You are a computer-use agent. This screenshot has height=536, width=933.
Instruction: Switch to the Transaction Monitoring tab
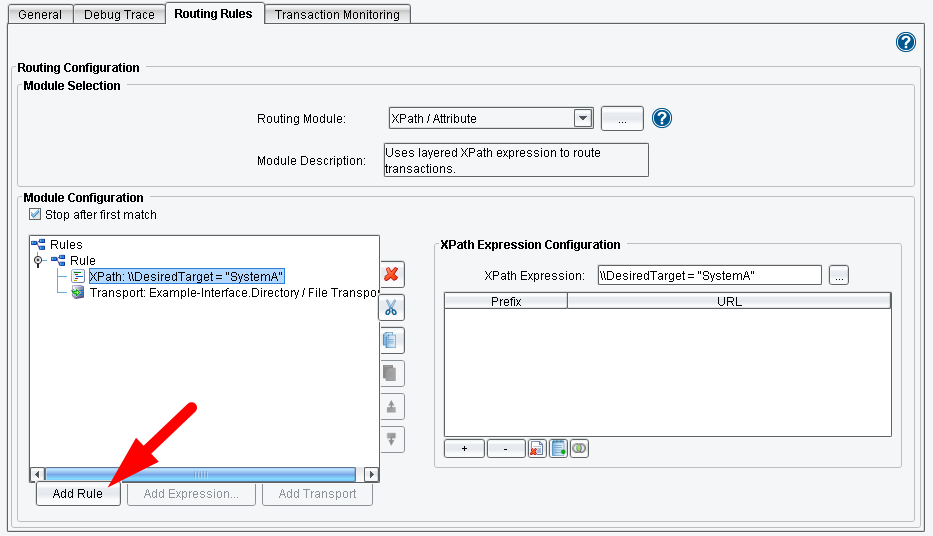(337, 14)
